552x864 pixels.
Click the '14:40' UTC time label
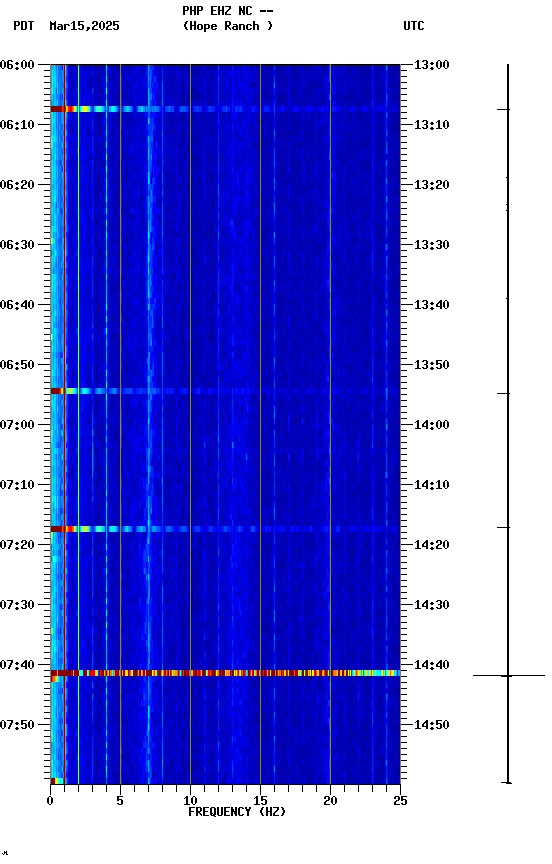click(432, 666)
